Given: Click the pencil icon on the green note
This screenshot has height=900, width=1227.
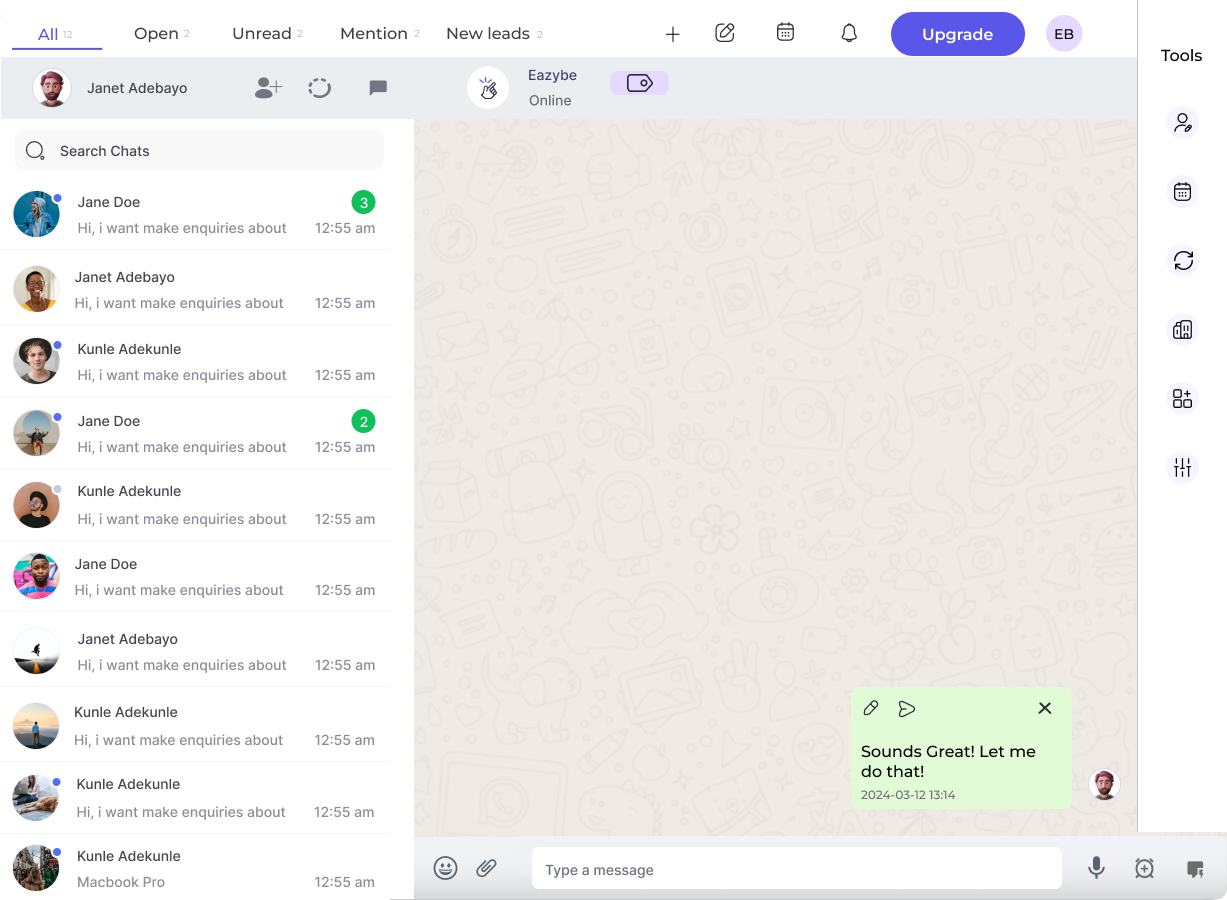Looking at the screenshot, I should coord(870,708).
